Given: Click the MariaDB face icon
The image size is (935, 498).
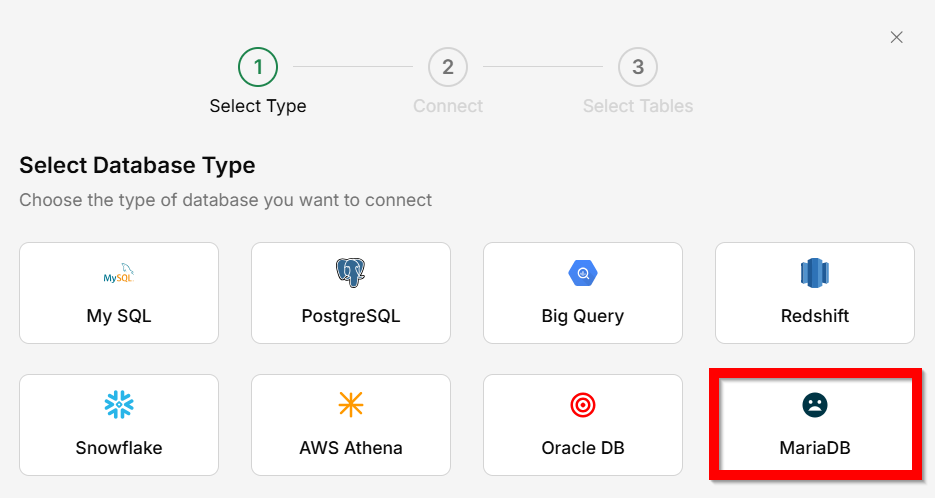Looking at the screenshot, I should [x=815, y=404].
